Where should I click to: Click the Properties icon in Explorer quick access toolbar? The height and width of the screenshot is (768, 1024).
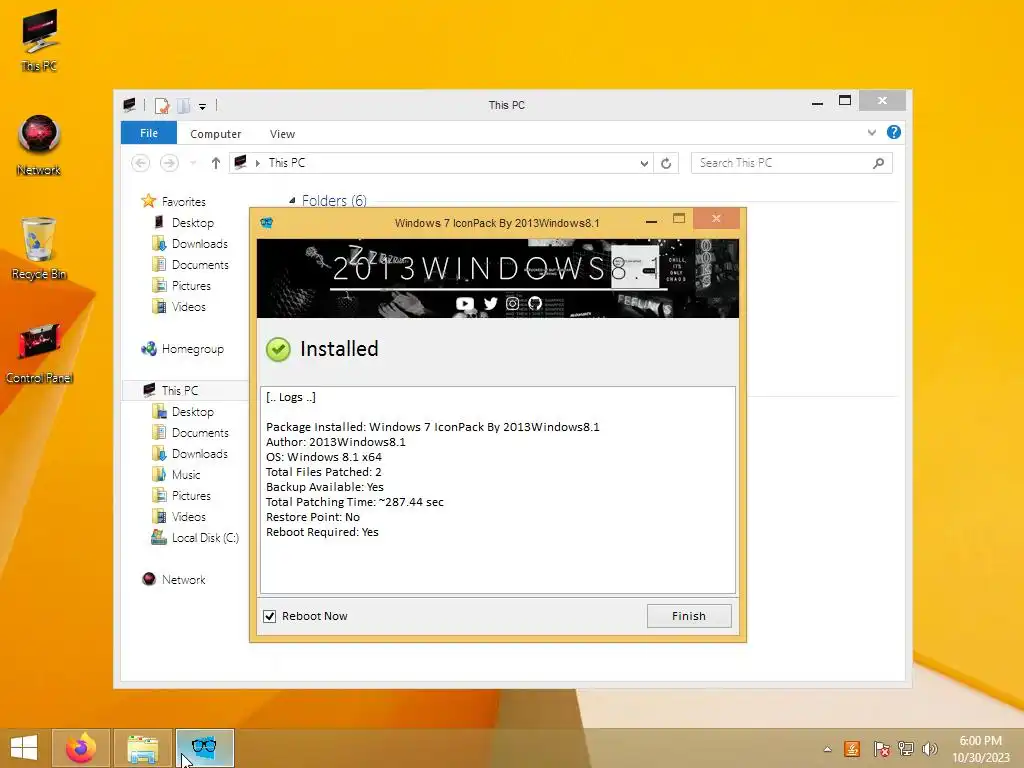(x=161, y=105)
